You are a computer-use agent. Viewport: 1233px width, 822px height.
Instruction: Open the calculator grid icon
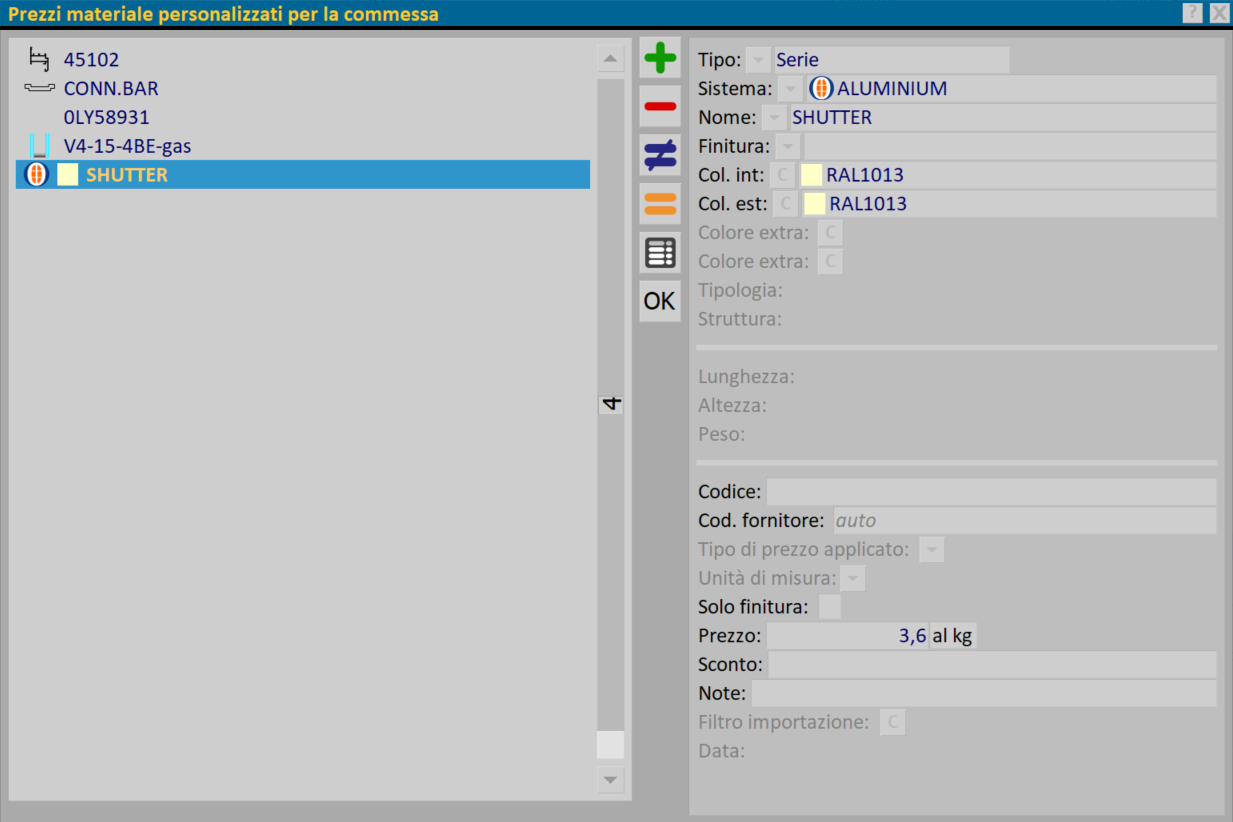pos(660,253)
